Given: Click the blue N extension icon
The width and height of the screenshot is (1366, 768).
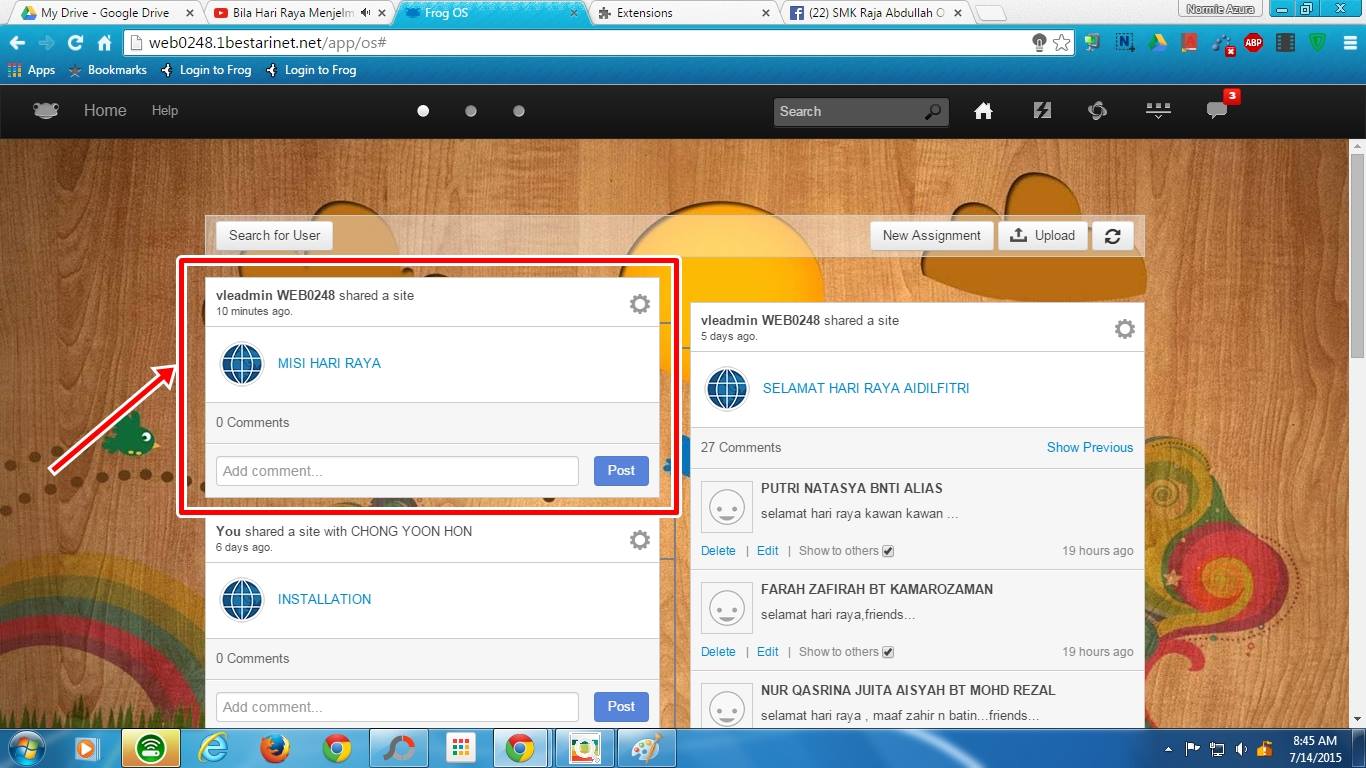Looking at the screenshot, I should point(1125,43).
